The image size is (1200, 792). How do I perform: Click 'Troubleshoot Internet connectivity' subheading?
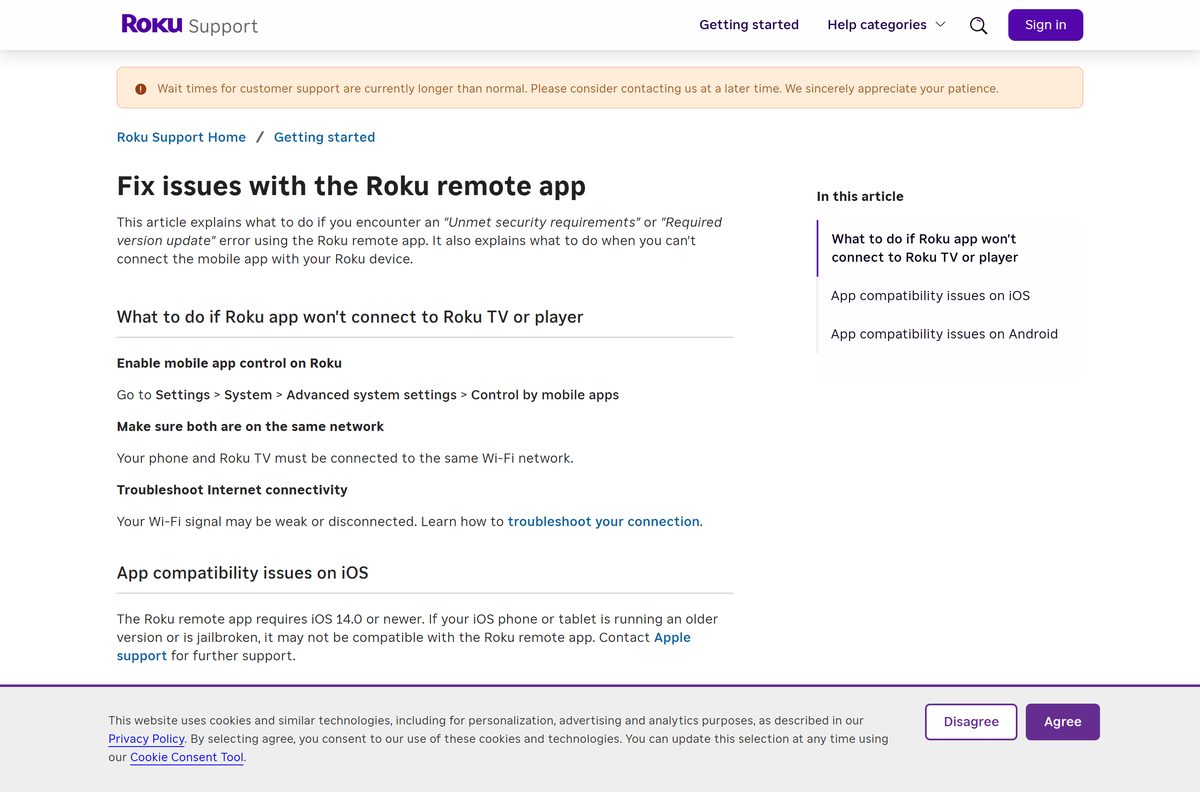pos(232,490)
